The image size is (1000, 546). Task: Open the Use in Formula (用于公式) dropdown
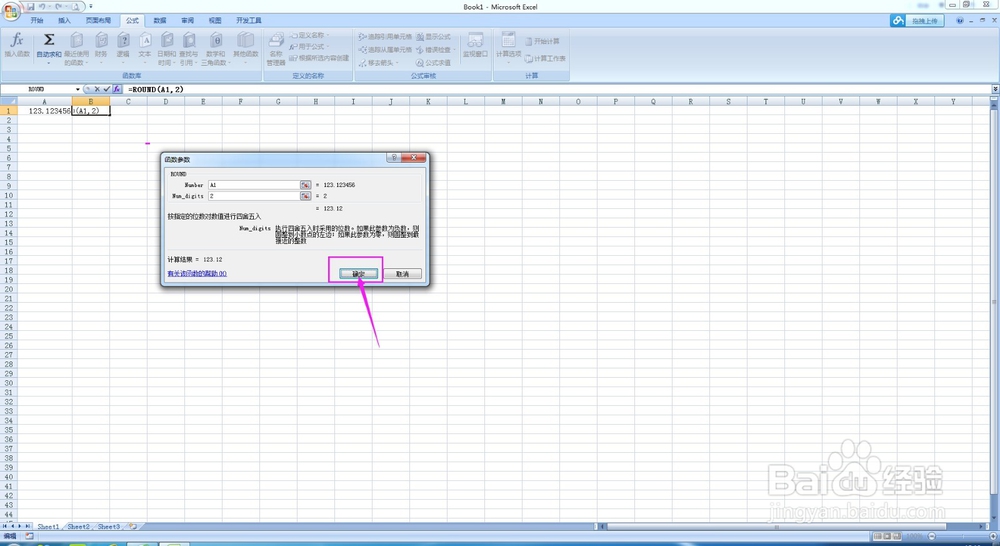(x=309, y=47)
